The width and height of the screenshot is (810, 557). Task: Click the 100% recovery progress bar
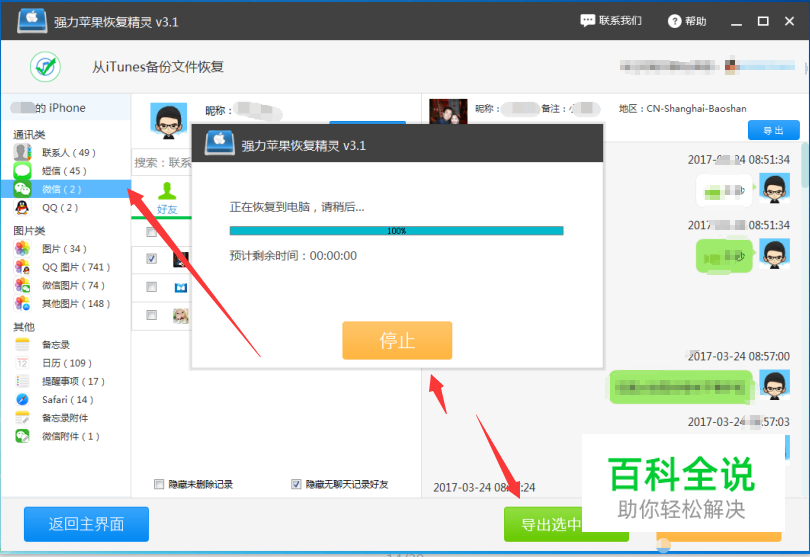point(396,231)
